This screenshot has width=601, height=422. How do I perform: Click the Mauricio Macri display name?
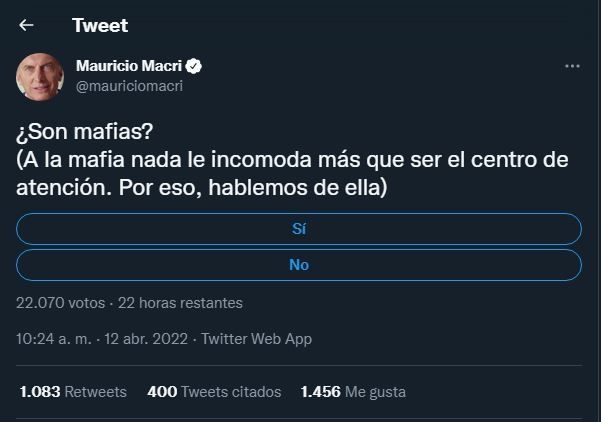click(129, 66)
